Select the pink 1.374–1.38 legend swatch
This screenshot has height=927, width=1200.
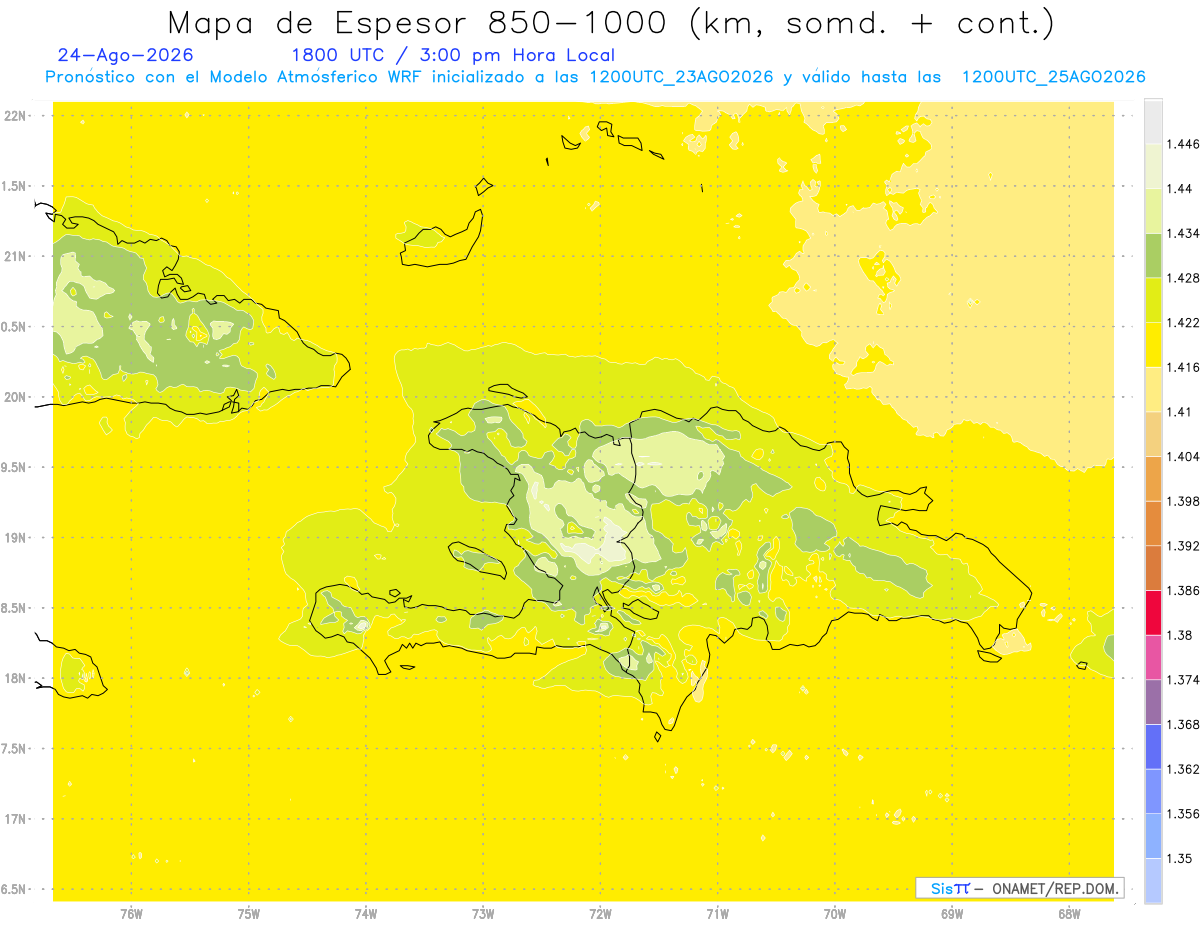coord(1153,657)
